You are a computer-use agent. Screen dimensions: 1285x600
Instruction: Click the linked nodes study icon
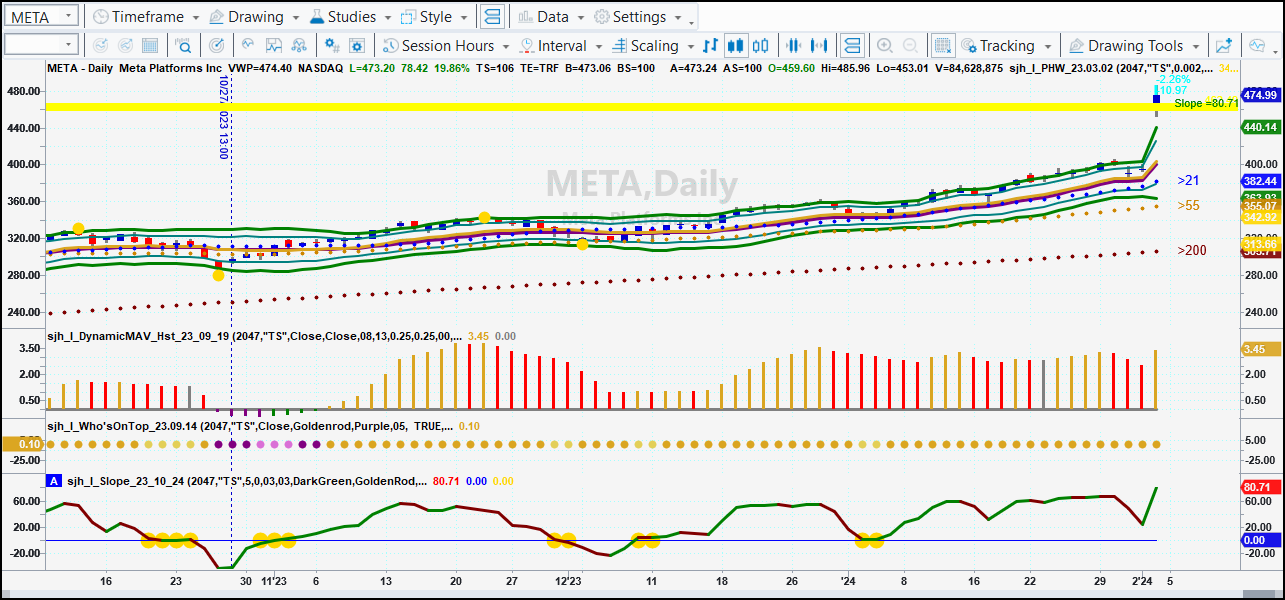pyautogui.click(x=300, y=46)
